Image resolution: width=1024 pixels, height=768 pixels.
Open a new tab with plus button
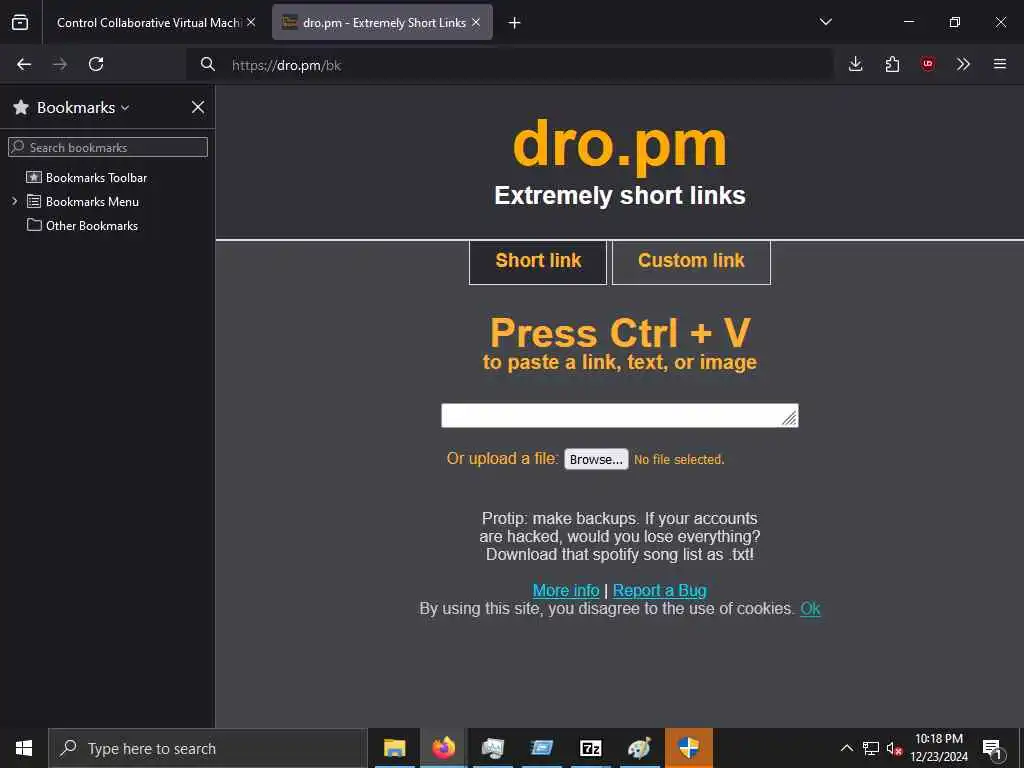pyautogui.click(x=515, y=23)
